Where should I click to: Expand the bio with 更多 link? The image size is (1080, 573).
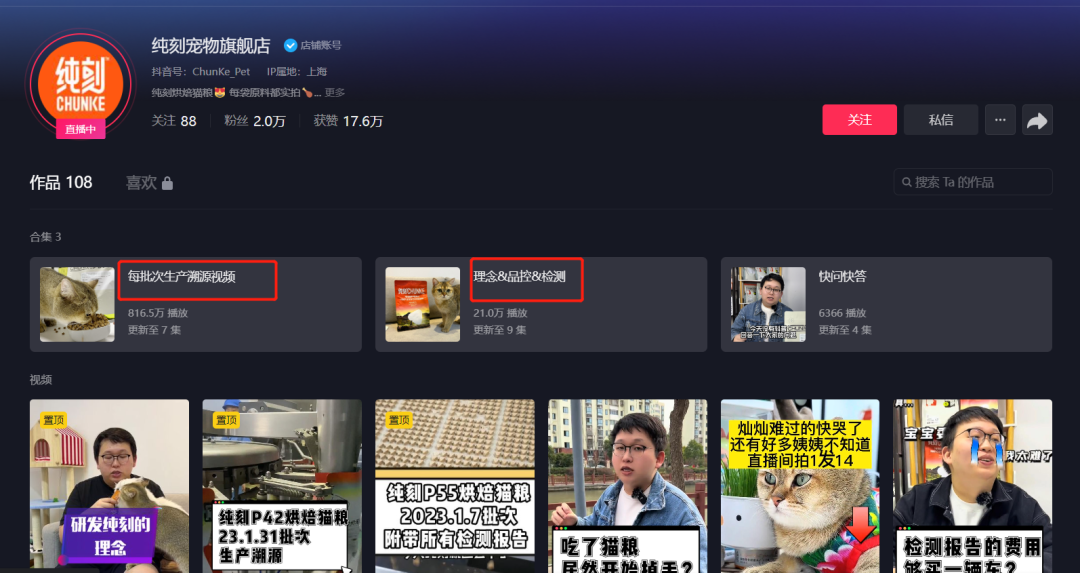335,92
